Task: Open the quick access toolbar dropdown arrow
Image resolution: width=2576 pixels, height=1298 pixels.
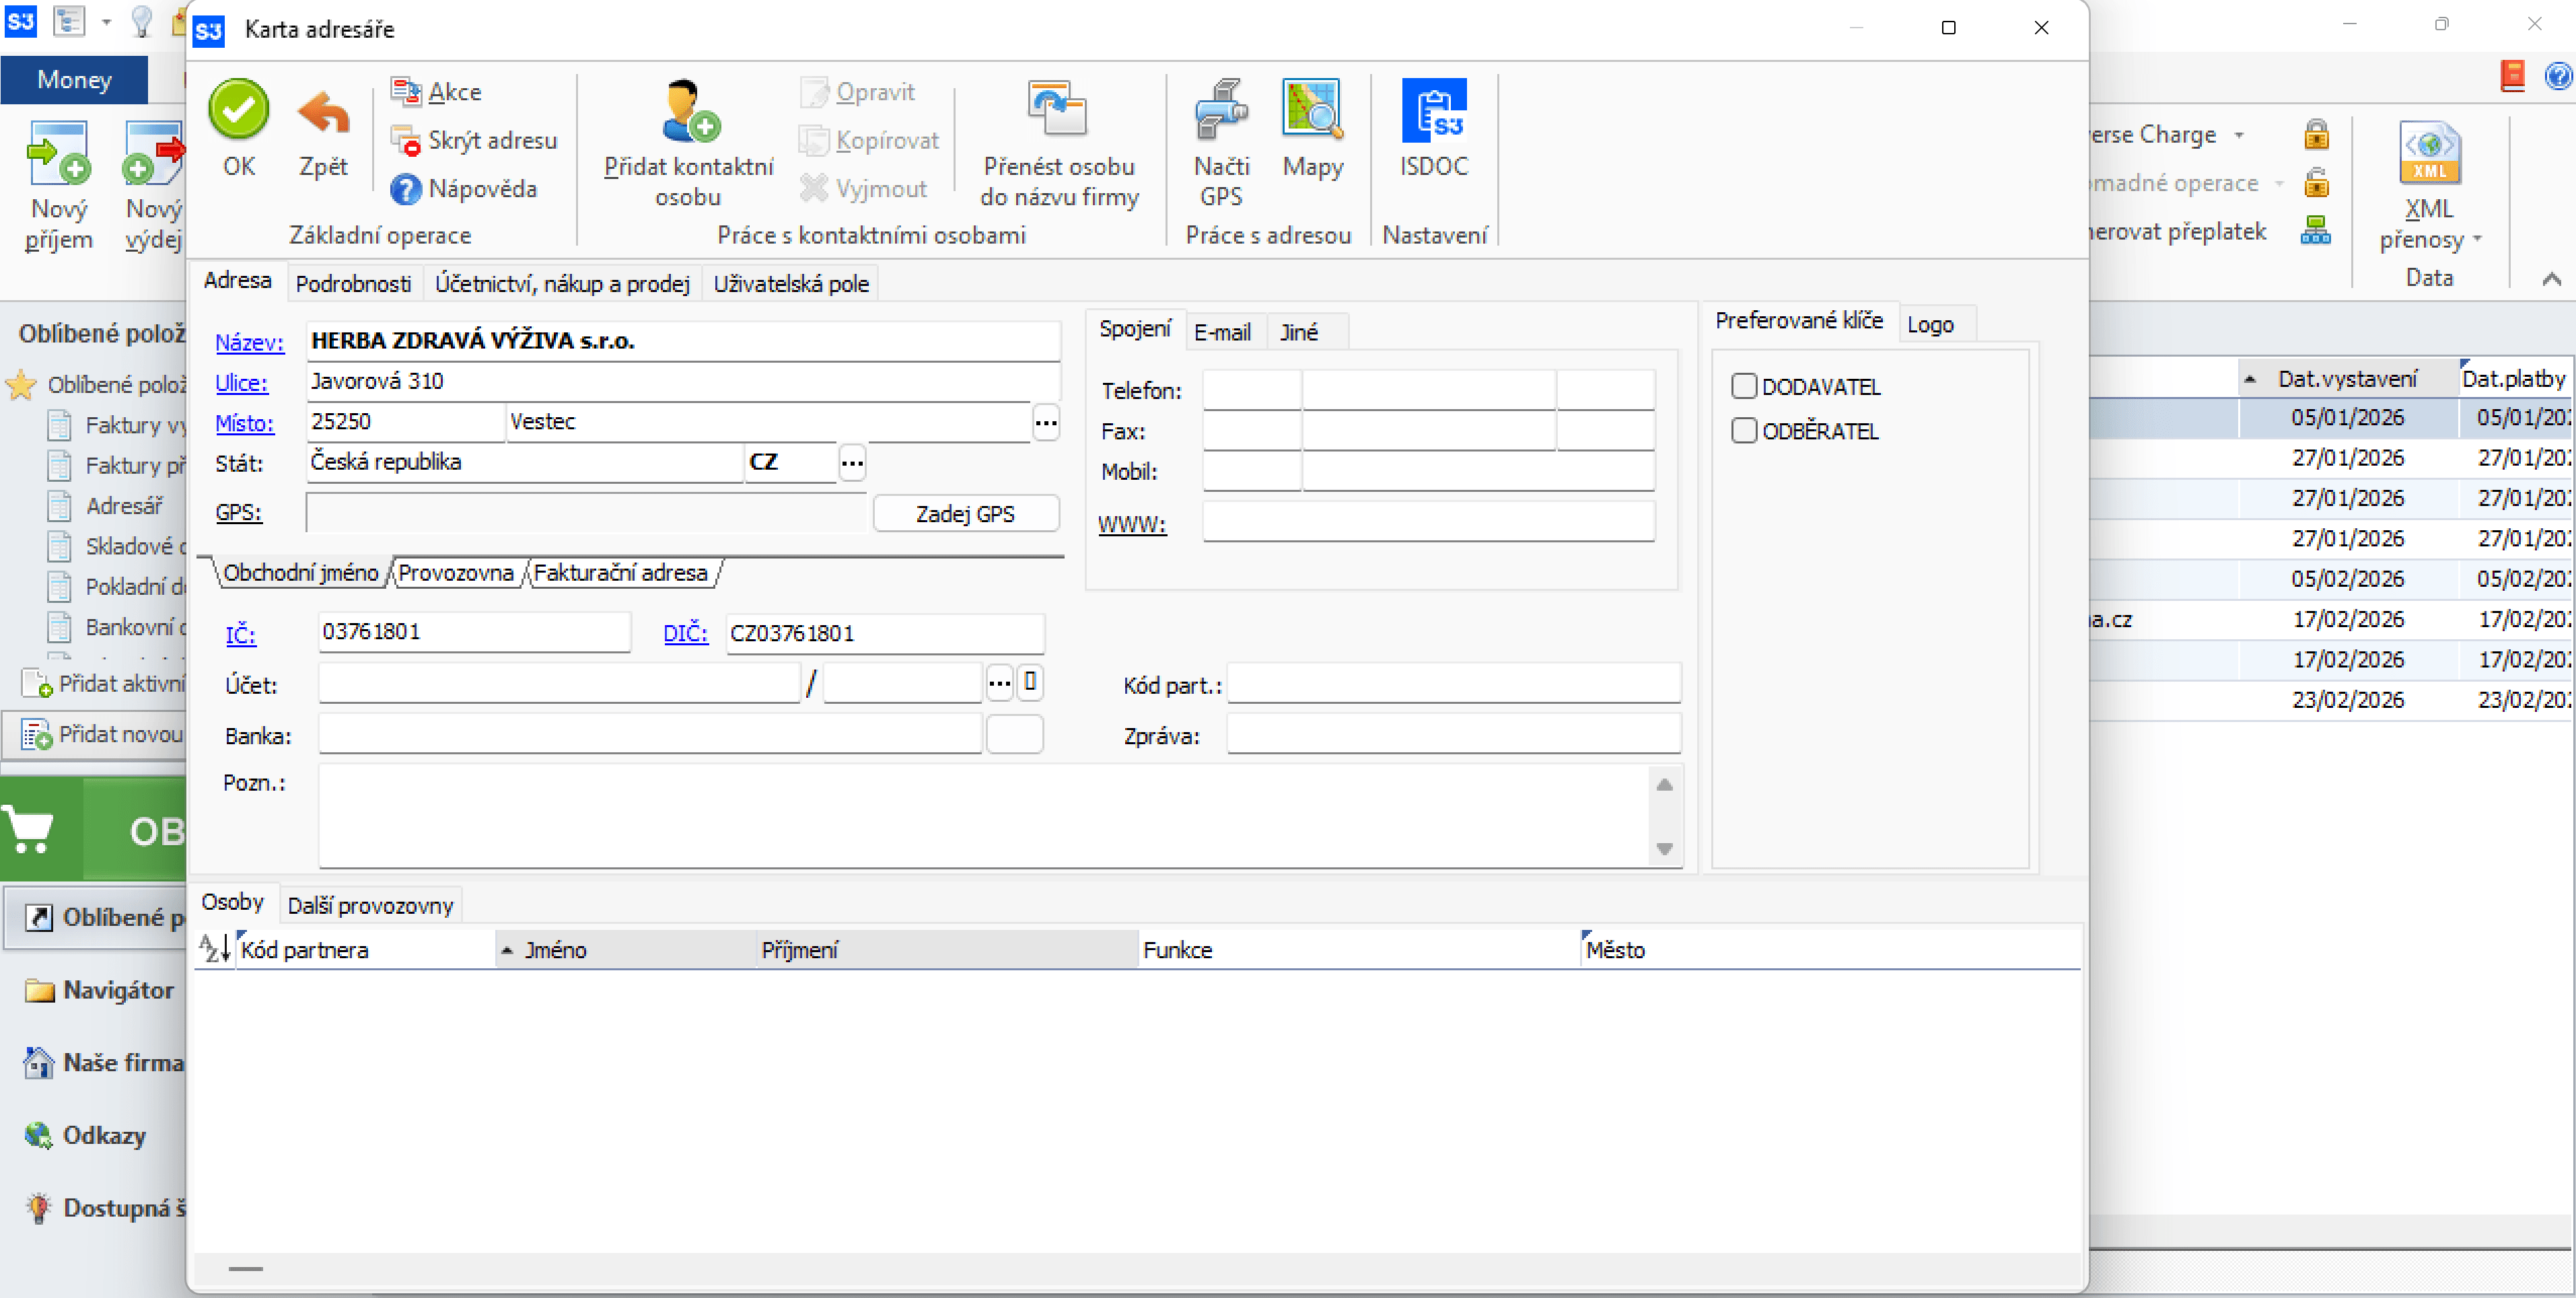Action: click(106, 22)
